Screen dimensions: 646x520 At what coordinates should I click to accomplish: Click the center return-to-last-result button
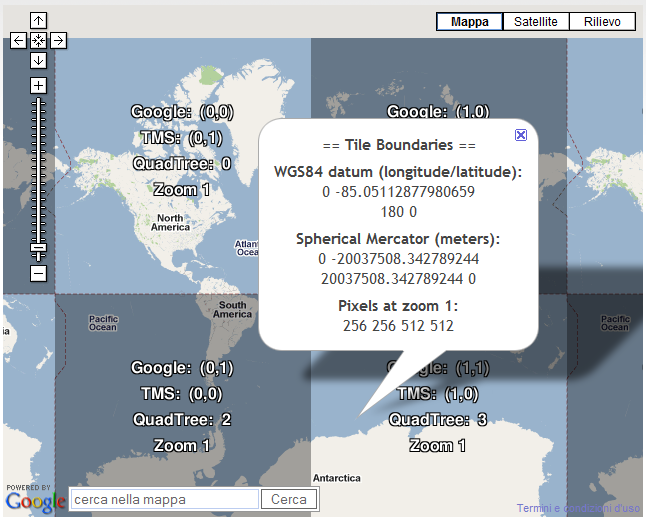tap(38, 40)
